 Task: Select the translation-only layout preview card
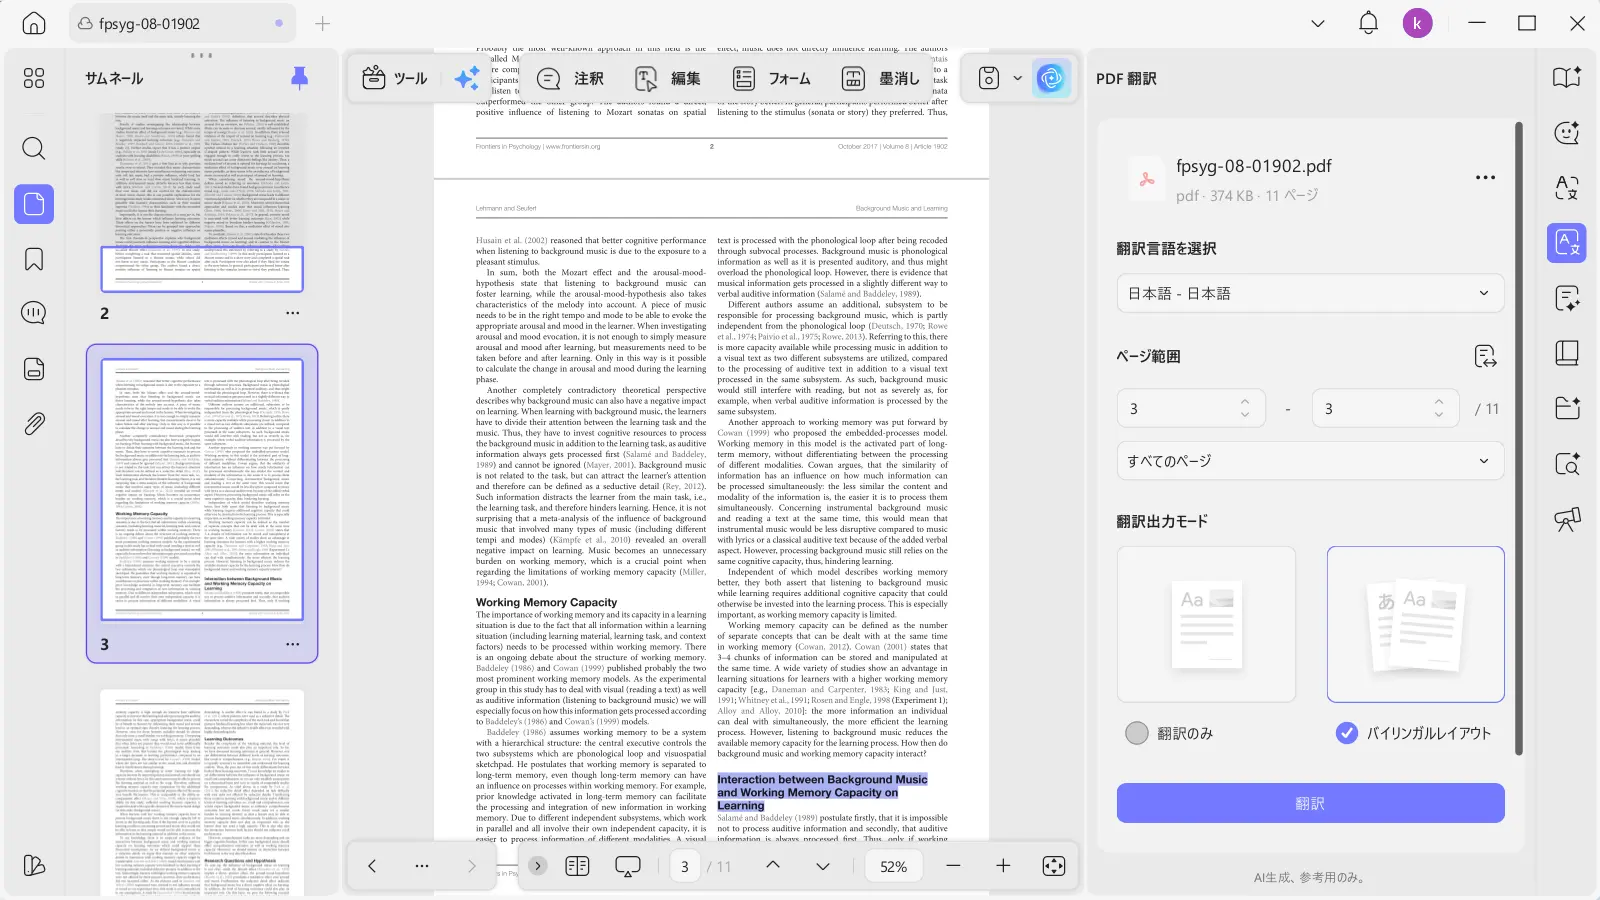coord(1206,624)
